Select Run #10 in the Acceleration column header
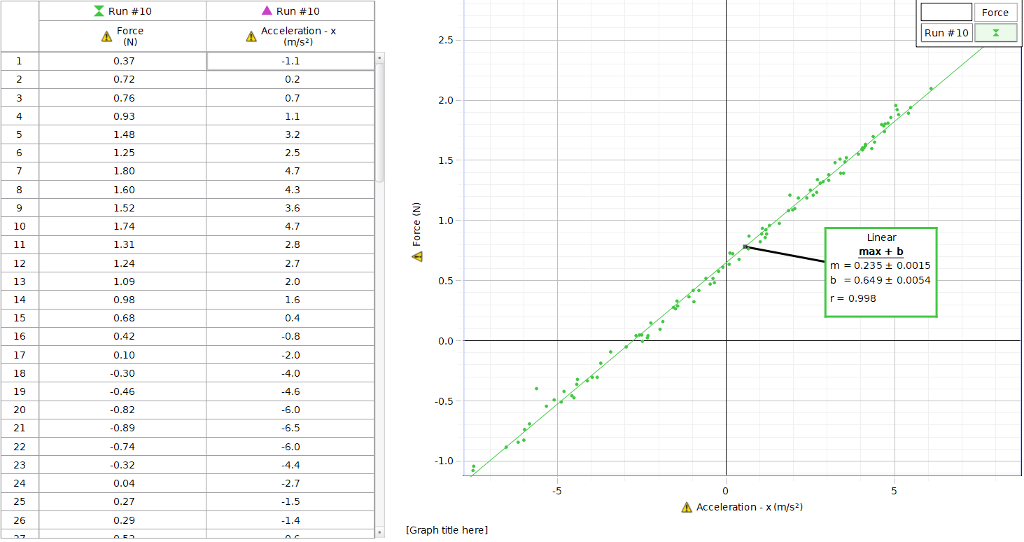The height and width of the screenshot is (542, 1024). coord(298,11)
